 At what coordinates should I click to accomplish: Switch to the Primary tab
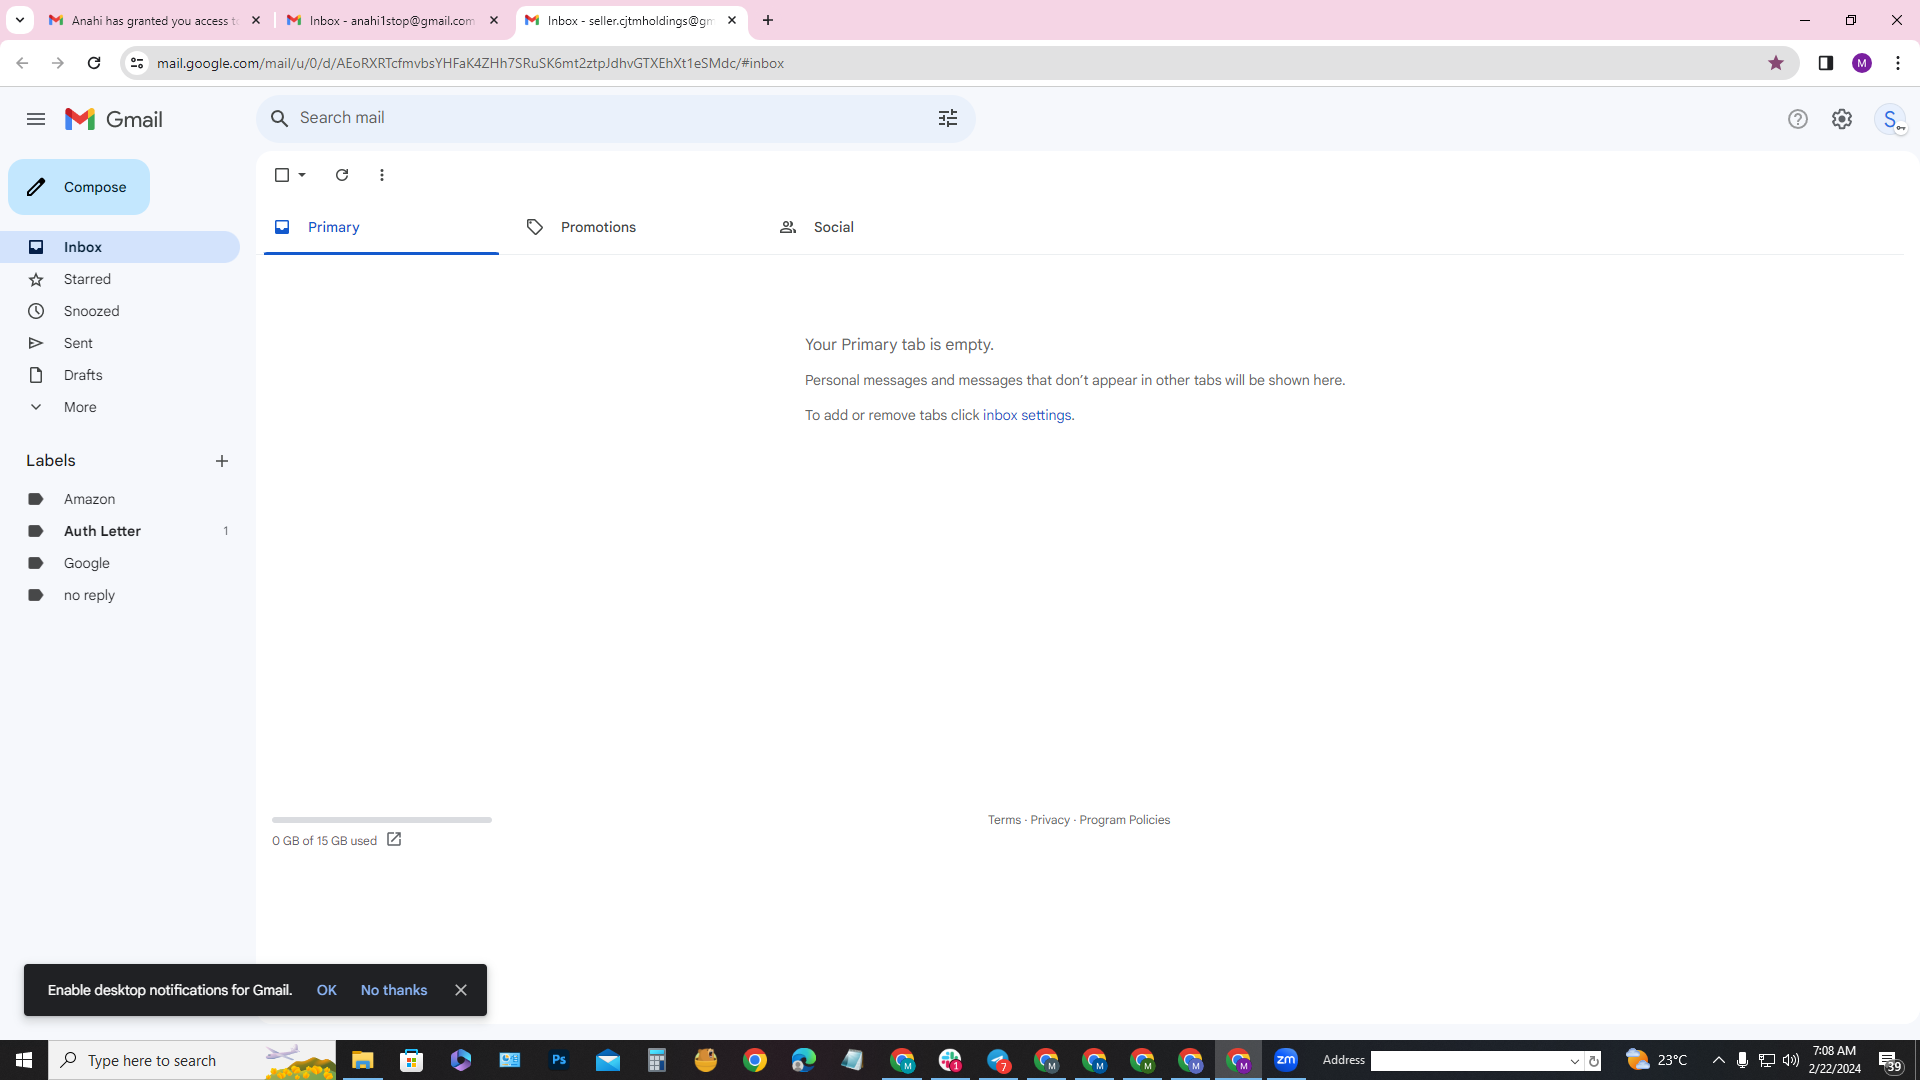[381, 227]
